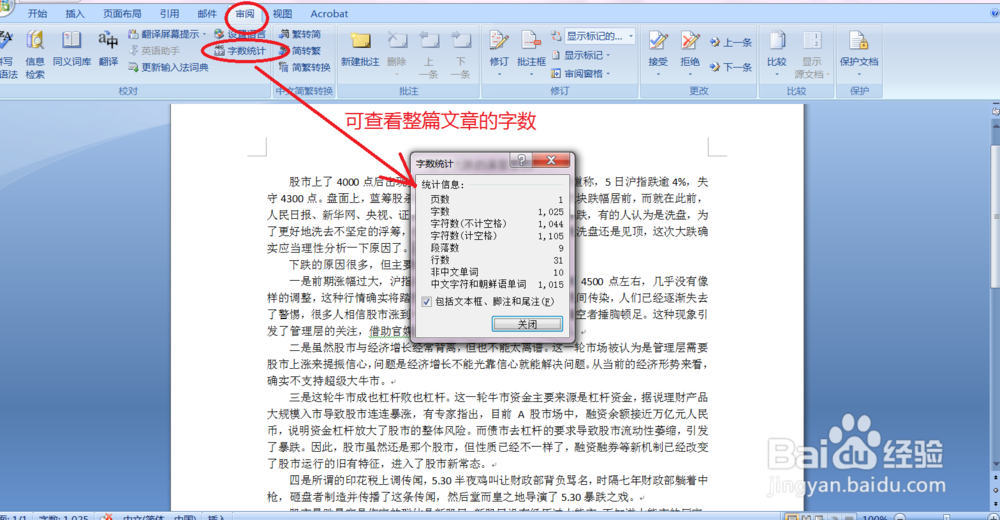The height and width of the screenshot is (520, 1000).
Task: Go to Next change (下一条) in 更改 group
Action: click(731, 66)
